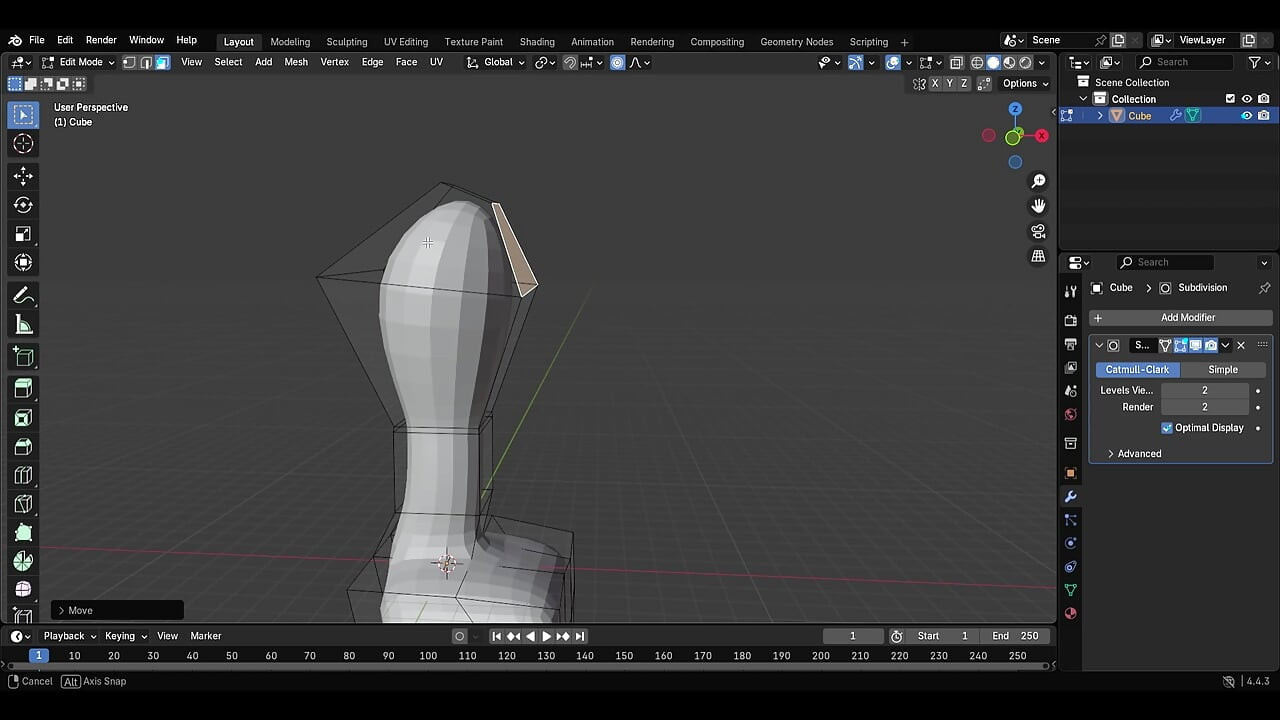Select the Knife tool
The image size is (1280, 720).
(23, 505)
